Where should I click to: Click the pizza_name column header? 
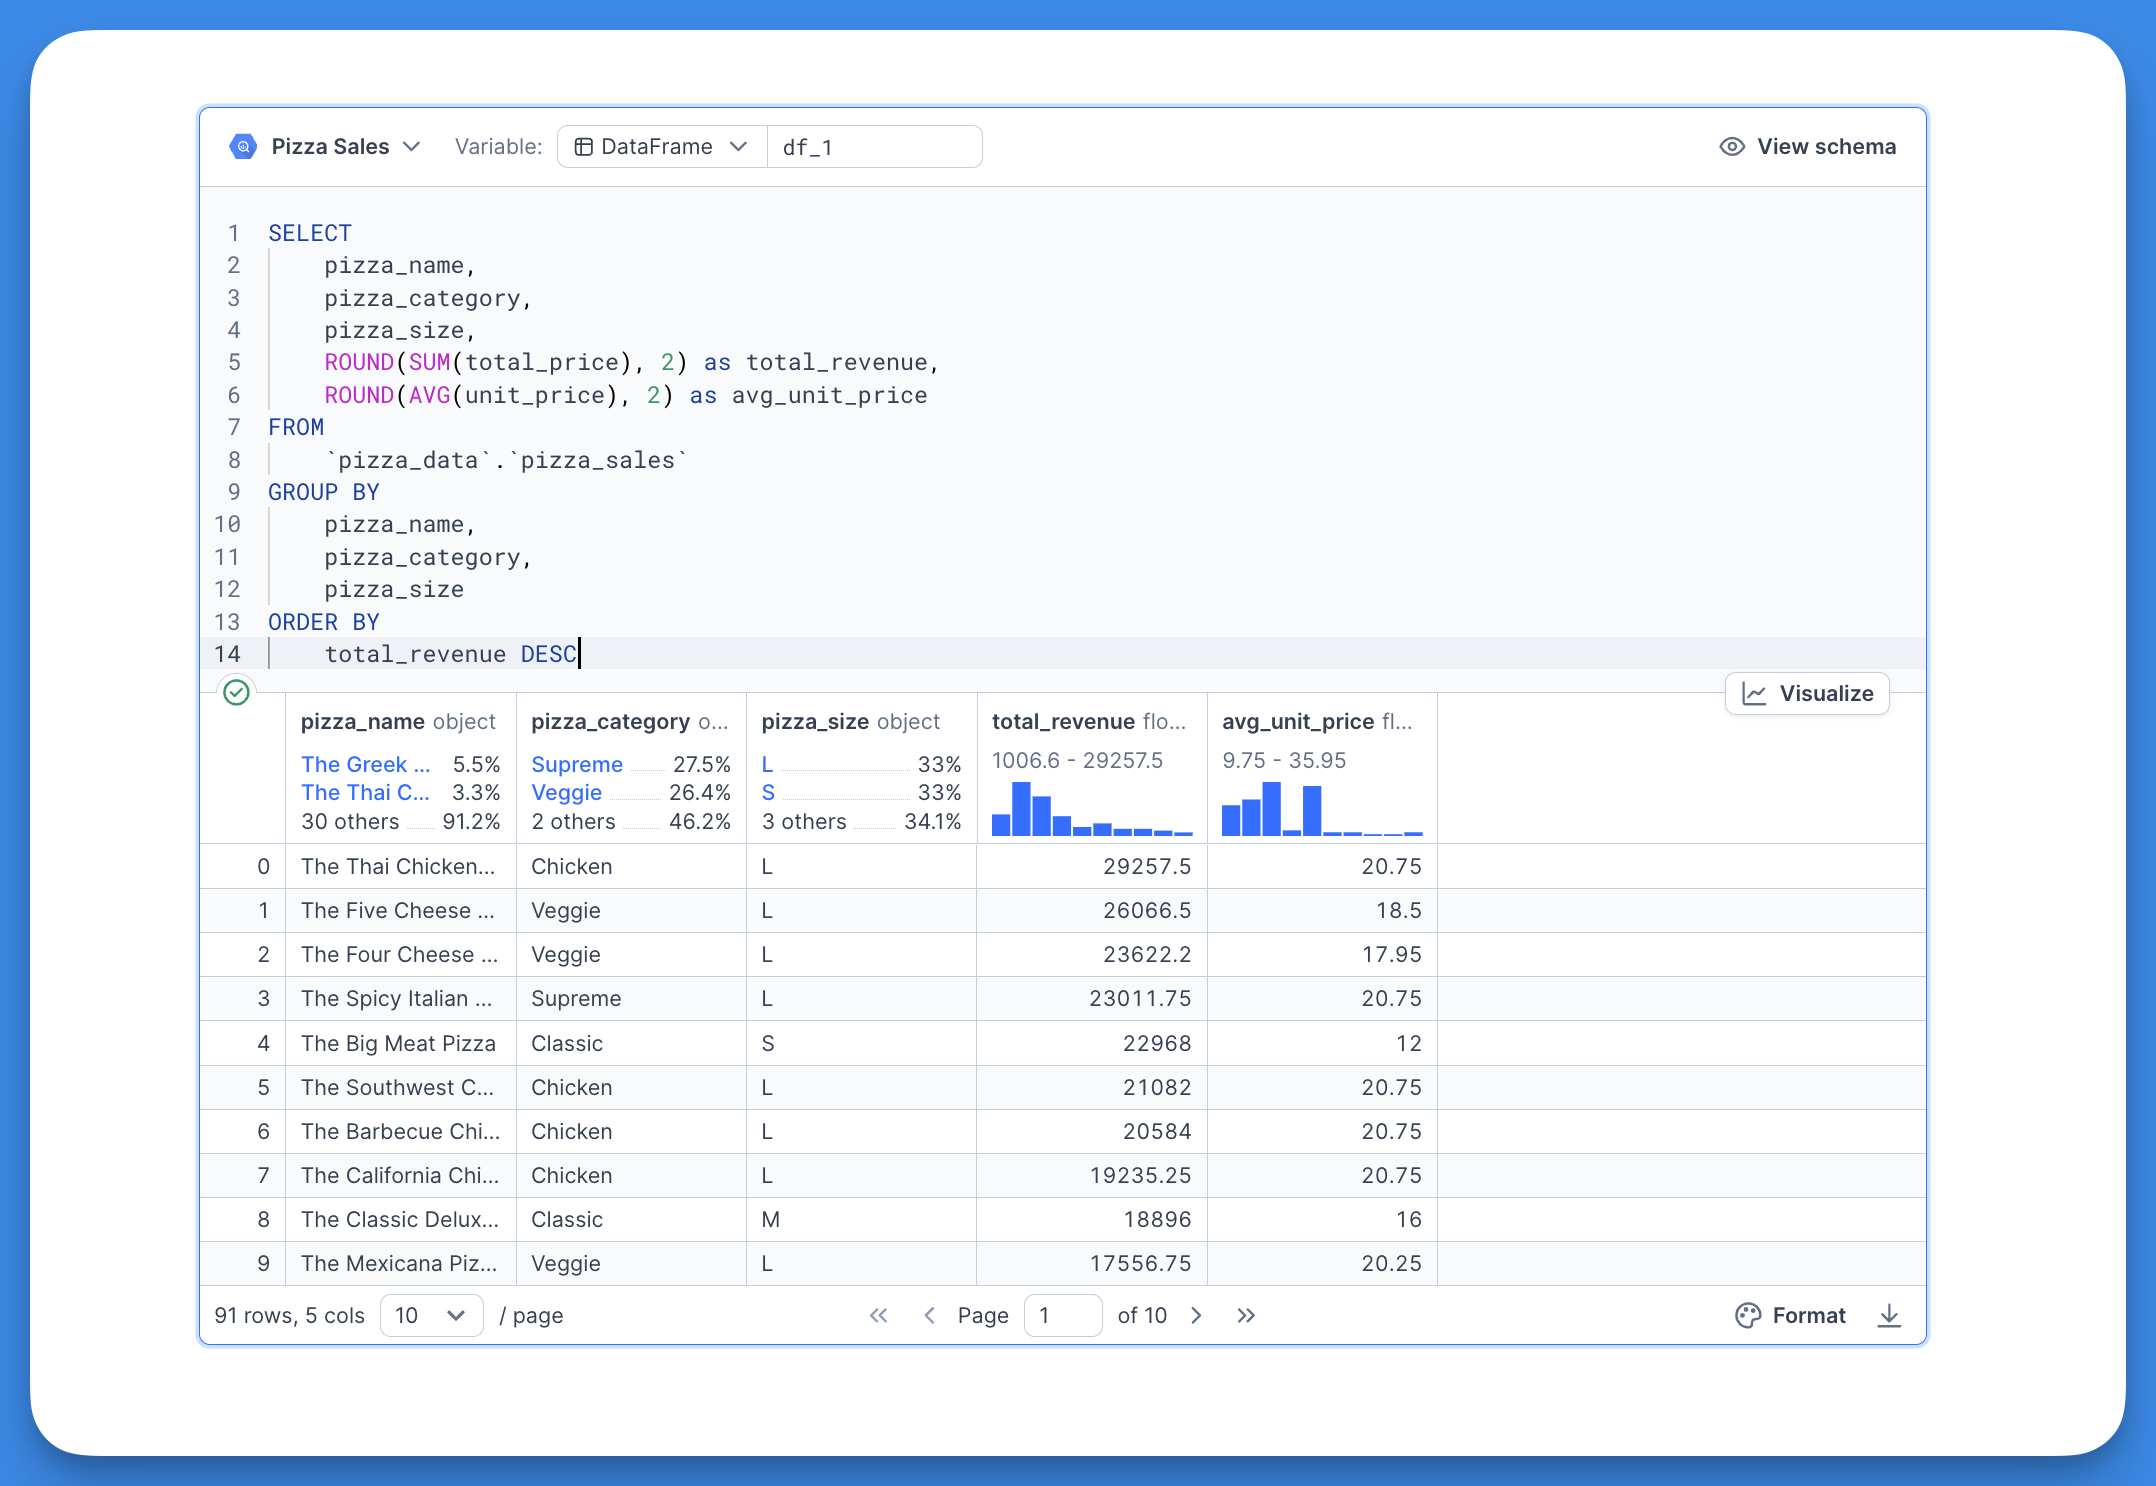pos(398,721)
